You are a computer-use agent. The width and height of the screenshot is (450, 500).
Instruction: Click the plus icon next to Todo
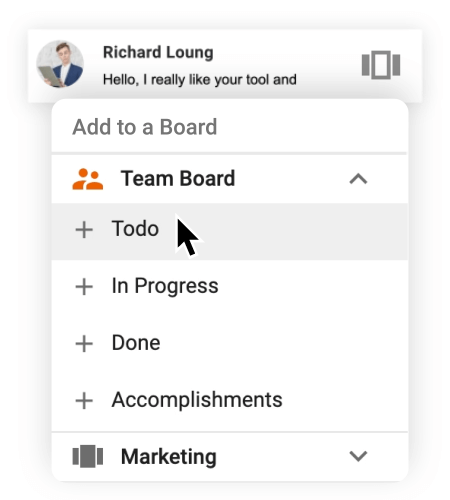(x=84, y=230)
